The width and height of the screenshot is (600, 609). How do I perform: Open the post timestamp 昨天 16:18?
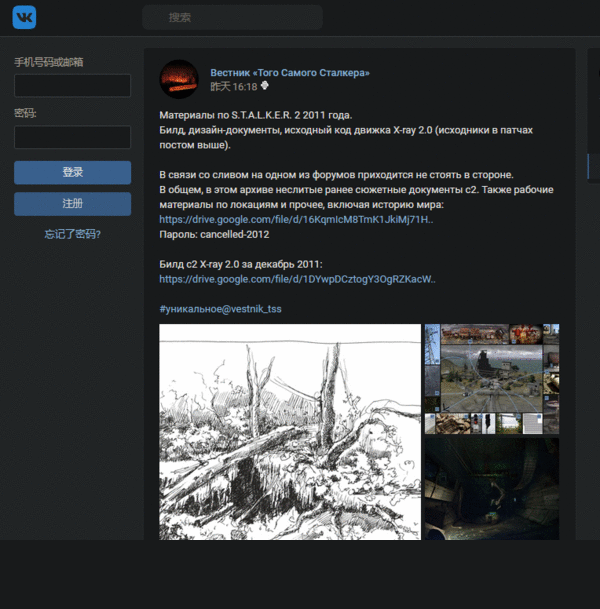(x=234, y=87)
